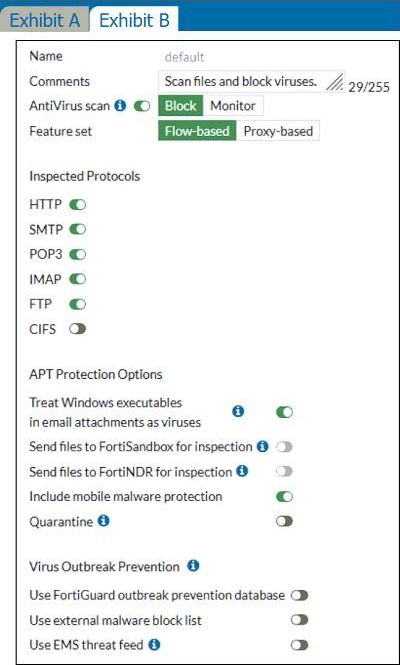Enable CIFS protocol inspection
Viewport: 400px width, 665px height.
pyautogui.click(x=78, y=329)
